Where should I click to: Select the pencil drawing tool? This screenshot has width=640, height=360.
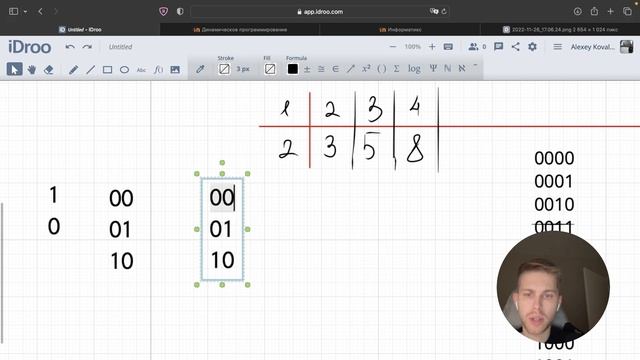[73, 69]
